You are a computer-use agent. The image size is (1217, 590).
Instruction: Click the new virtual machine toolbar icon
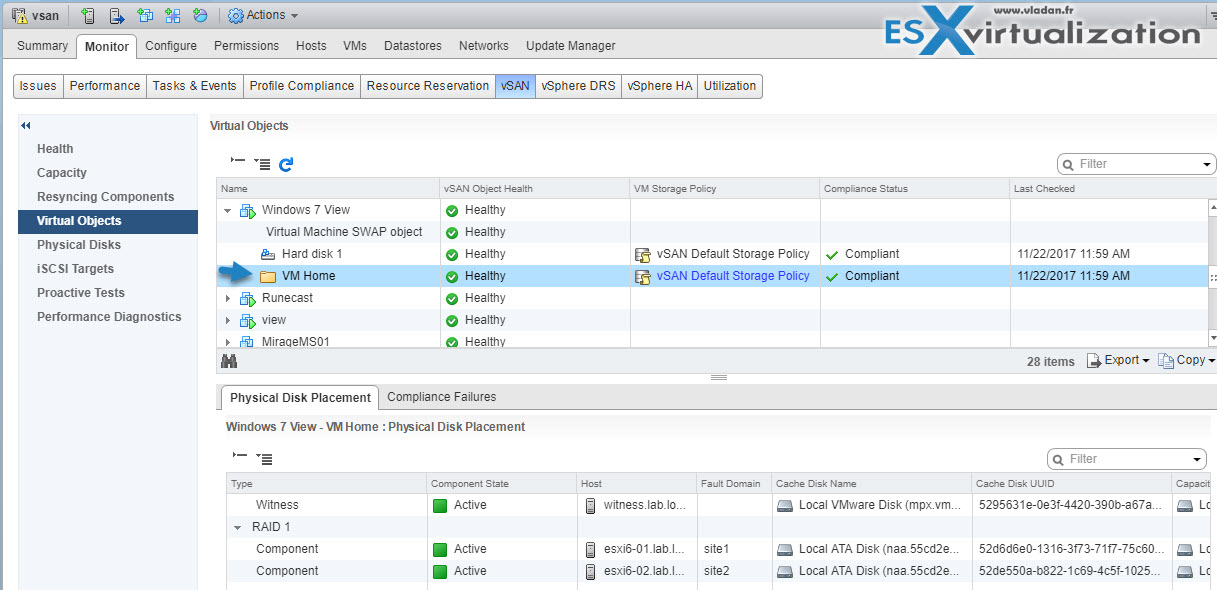[145, 15]
